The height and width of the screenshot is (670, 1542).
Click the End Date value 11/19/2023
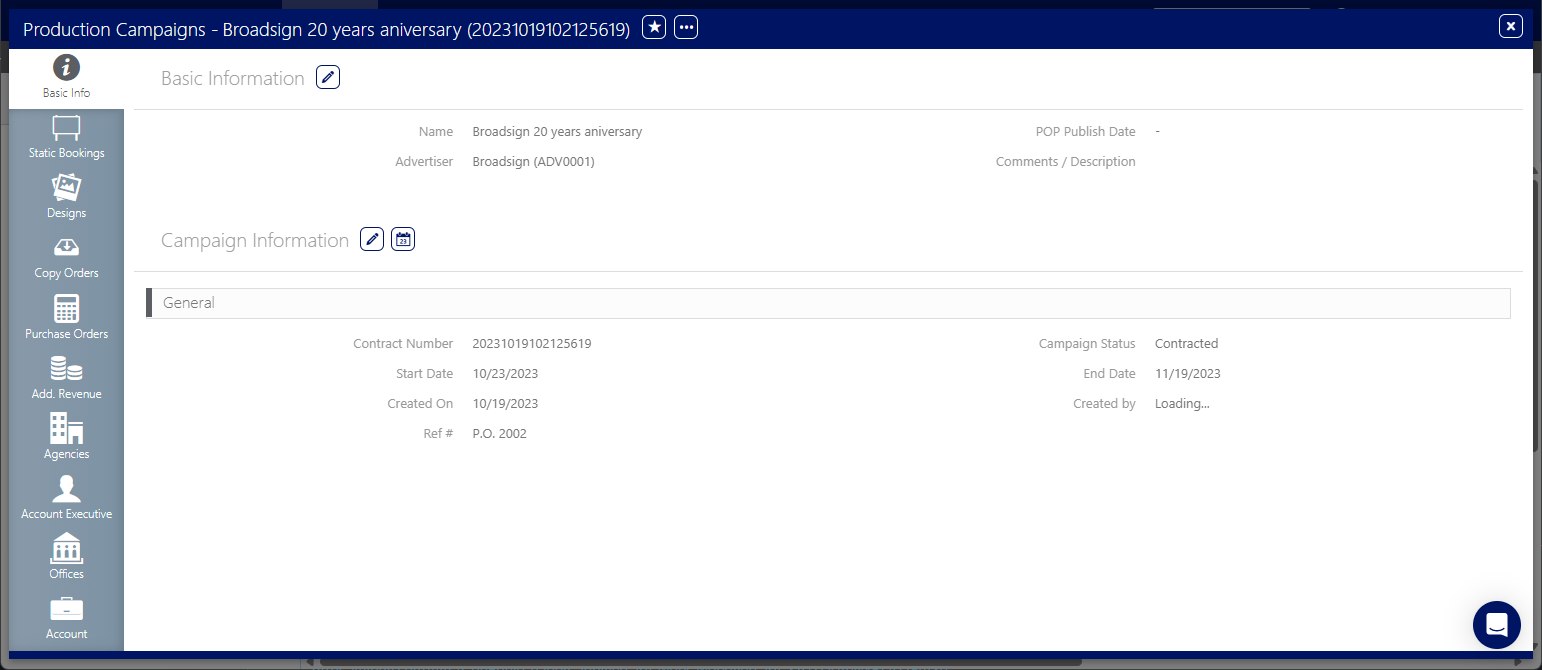pyautogui.click(x=1188, y=374)
